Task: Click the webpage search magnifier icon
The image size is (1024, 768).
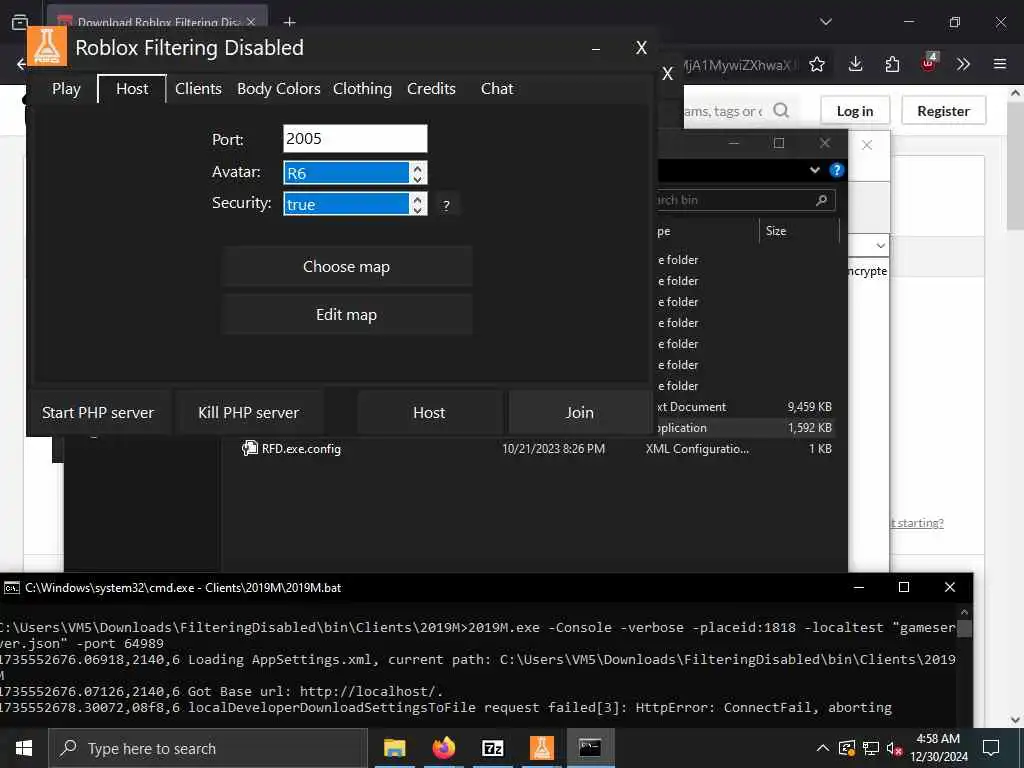Action: tap(781, 110)
